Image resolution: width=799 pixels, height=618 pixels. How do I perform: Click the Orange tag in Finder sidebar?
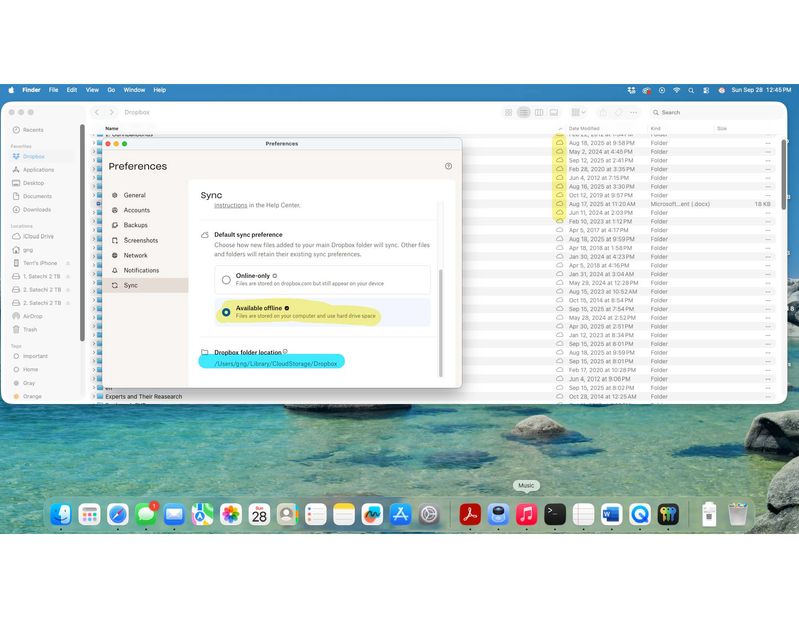click(x=32, y=396)
